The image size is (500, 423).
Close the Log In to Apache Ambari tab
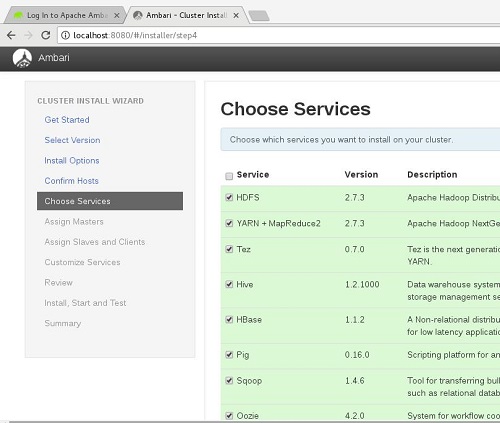point(117,16)
